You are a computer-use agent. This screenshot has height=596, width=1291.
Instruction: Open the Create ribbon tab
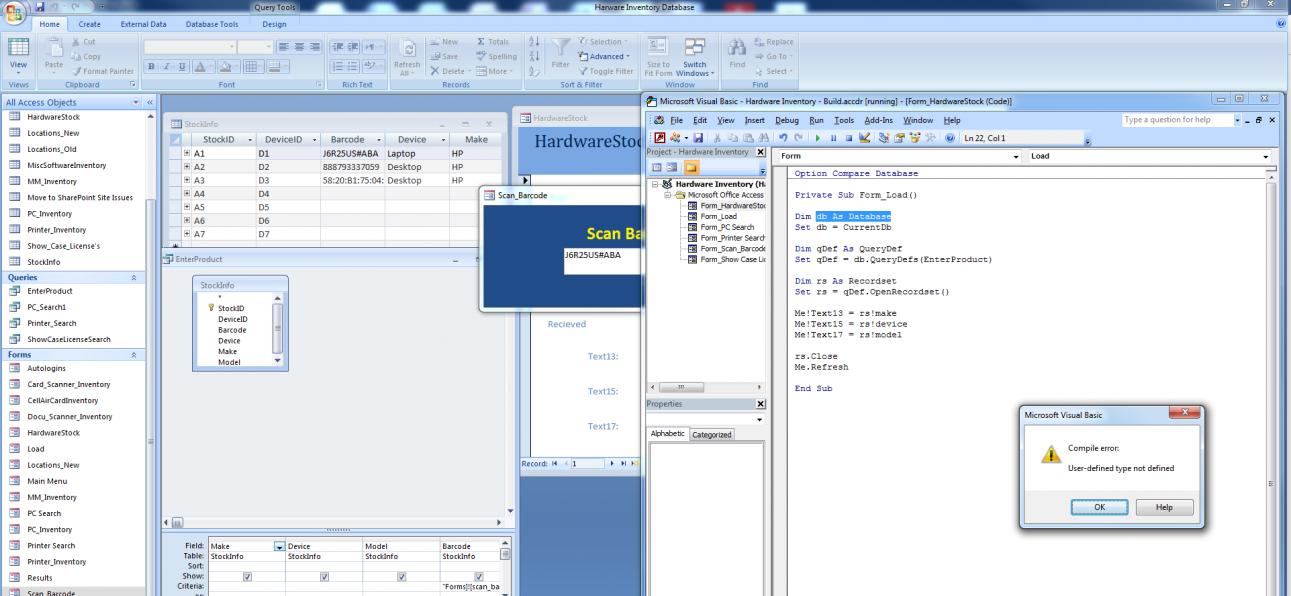(x=89, y=23)
